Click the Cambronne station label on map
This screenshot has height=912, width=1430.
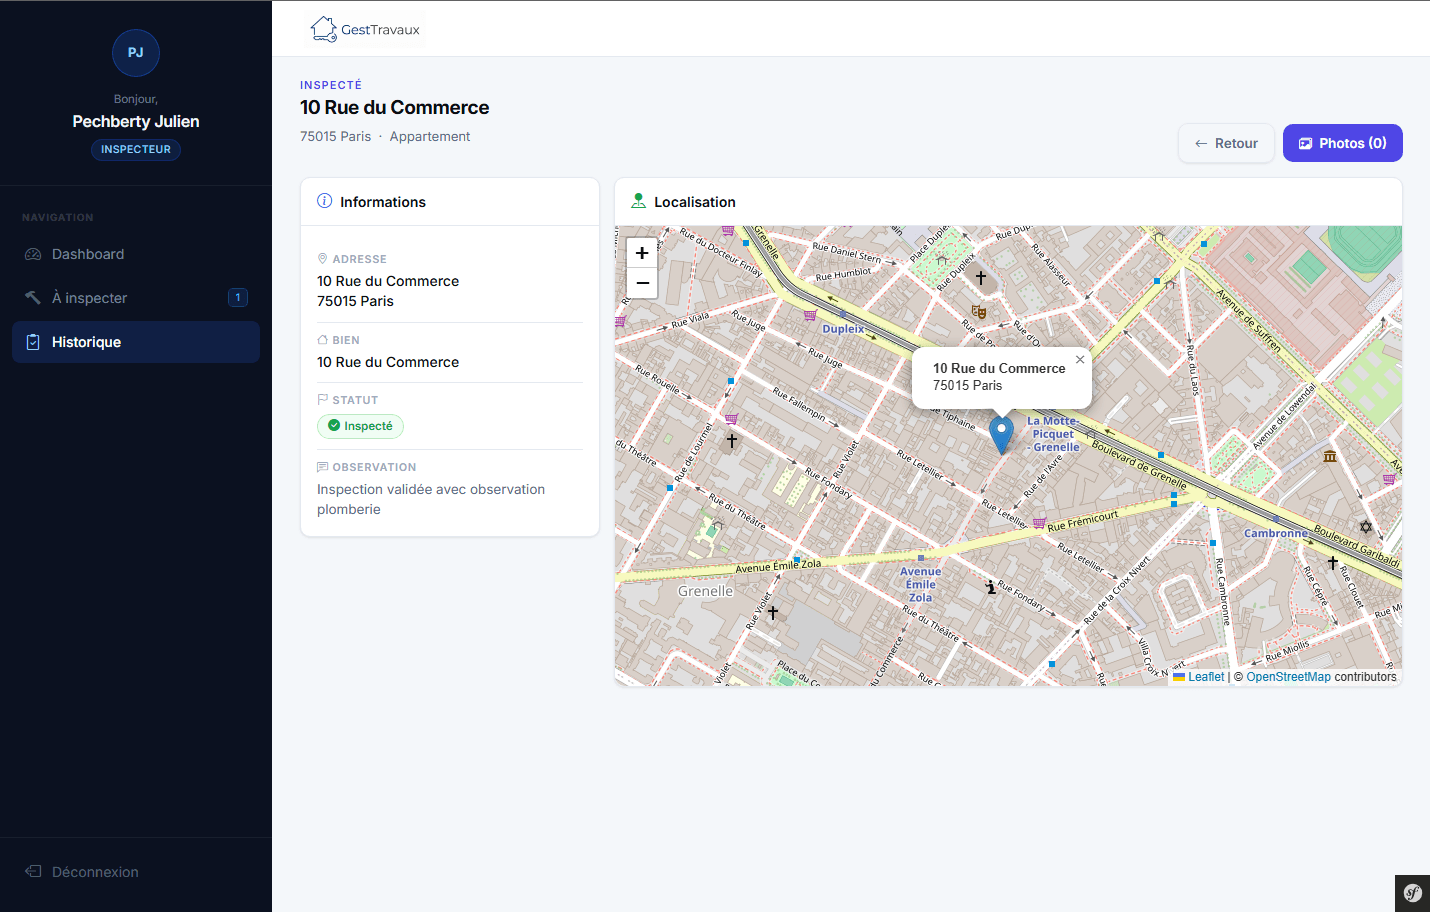pyautogui.click(x=1275, y=533)
